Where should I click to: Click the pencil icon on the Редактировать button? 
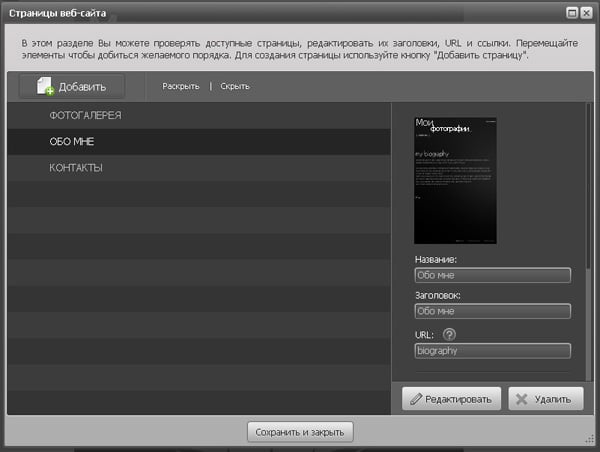415,399
